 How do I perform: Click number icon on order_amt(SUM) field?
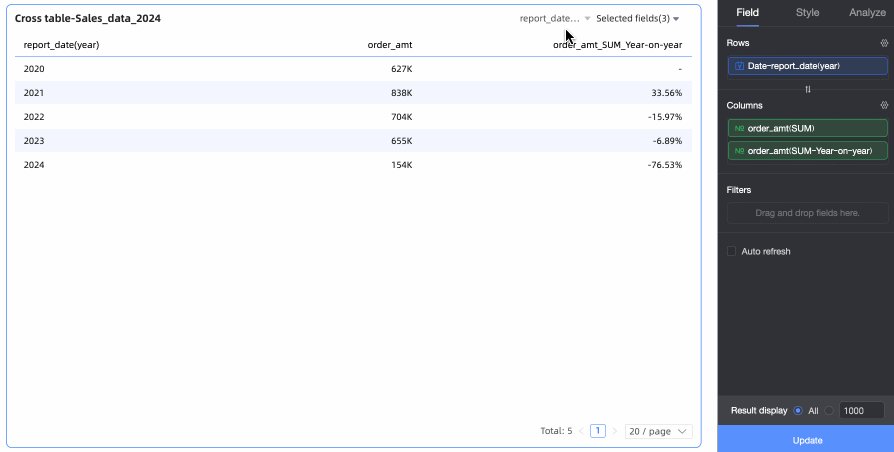point(739,128)
